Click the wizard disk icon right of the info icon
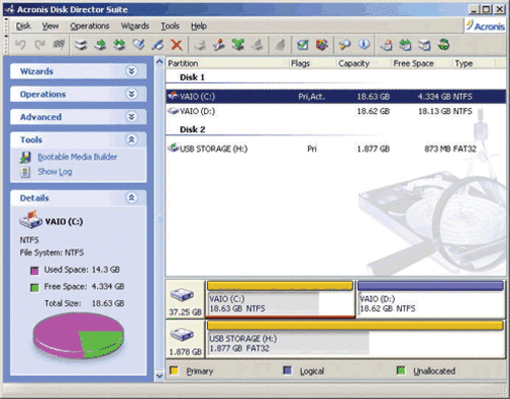510x399 pixels. click(x=386, y=45)
